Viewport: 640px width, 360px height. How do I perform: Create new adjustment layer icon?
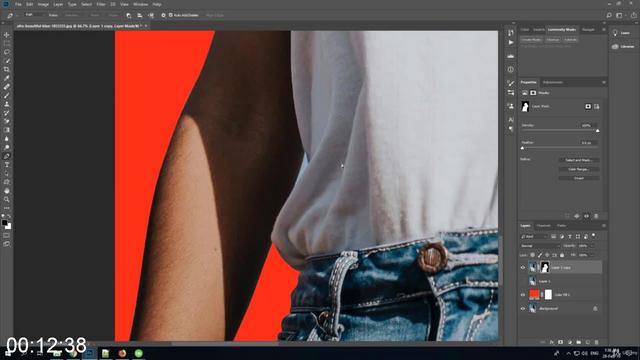pyautogui.click(x=570, y=342)
